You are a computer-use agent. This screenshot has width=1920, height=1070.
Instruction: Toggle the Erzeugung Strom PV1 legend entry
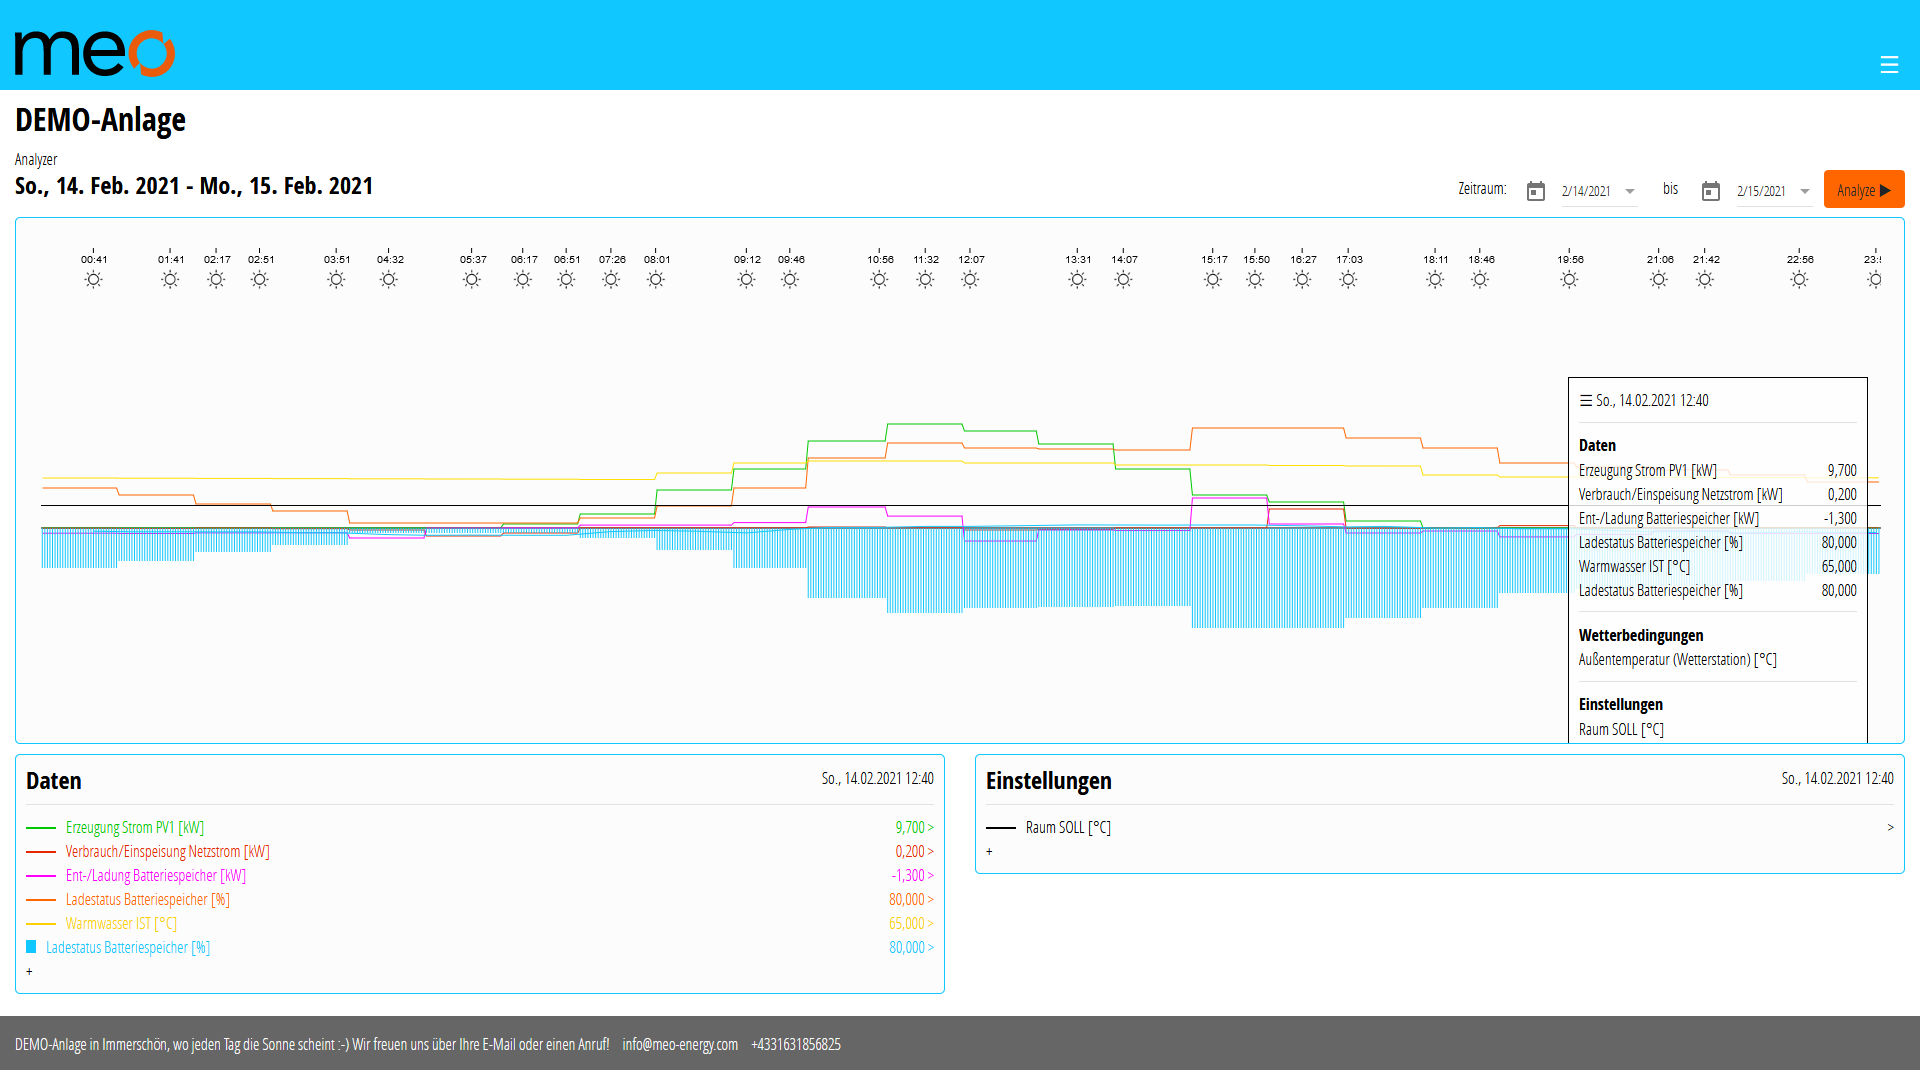[x=134, y=827]
